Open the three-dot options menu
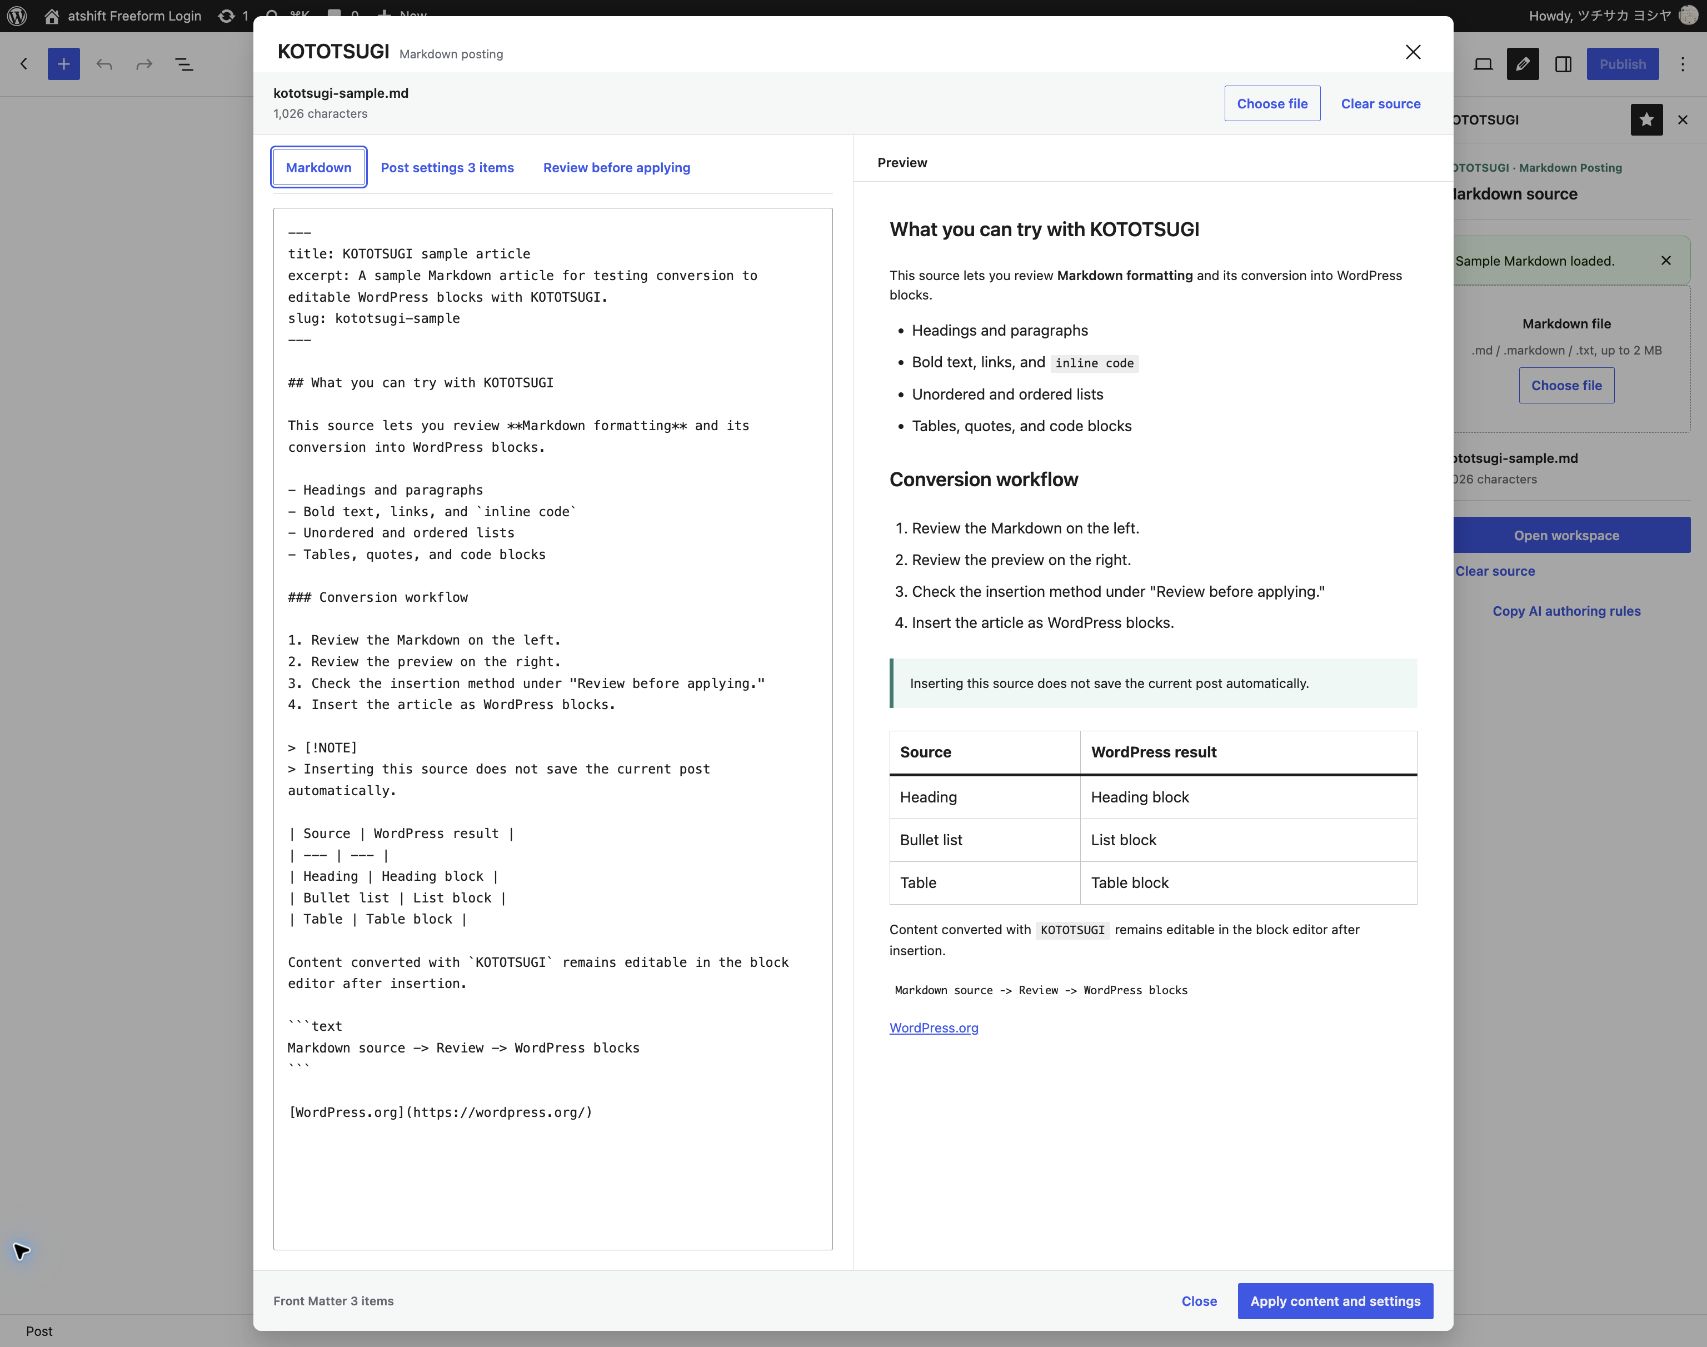1707x1347 pixels. coord(1683,64)
